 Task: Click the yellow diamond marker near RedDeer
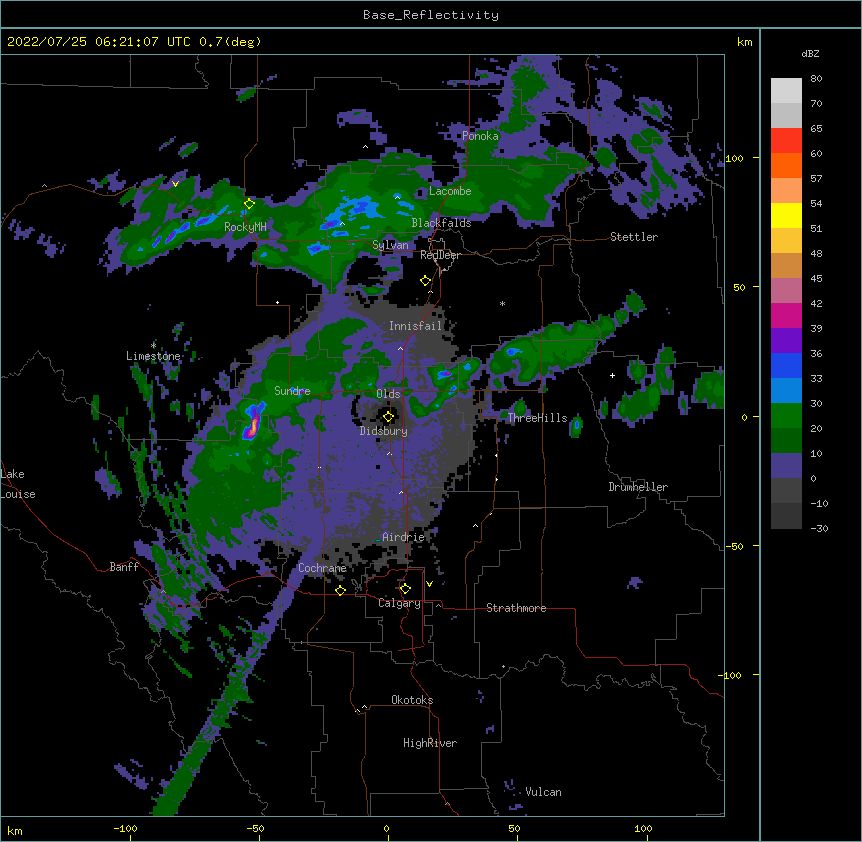(x=425, y=281)
